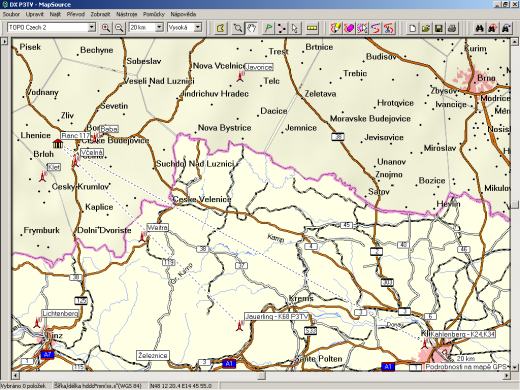The width and height of the screenshot is (520, 390).
Task: Select the waypoint flag tool
Action: [268, 28]
